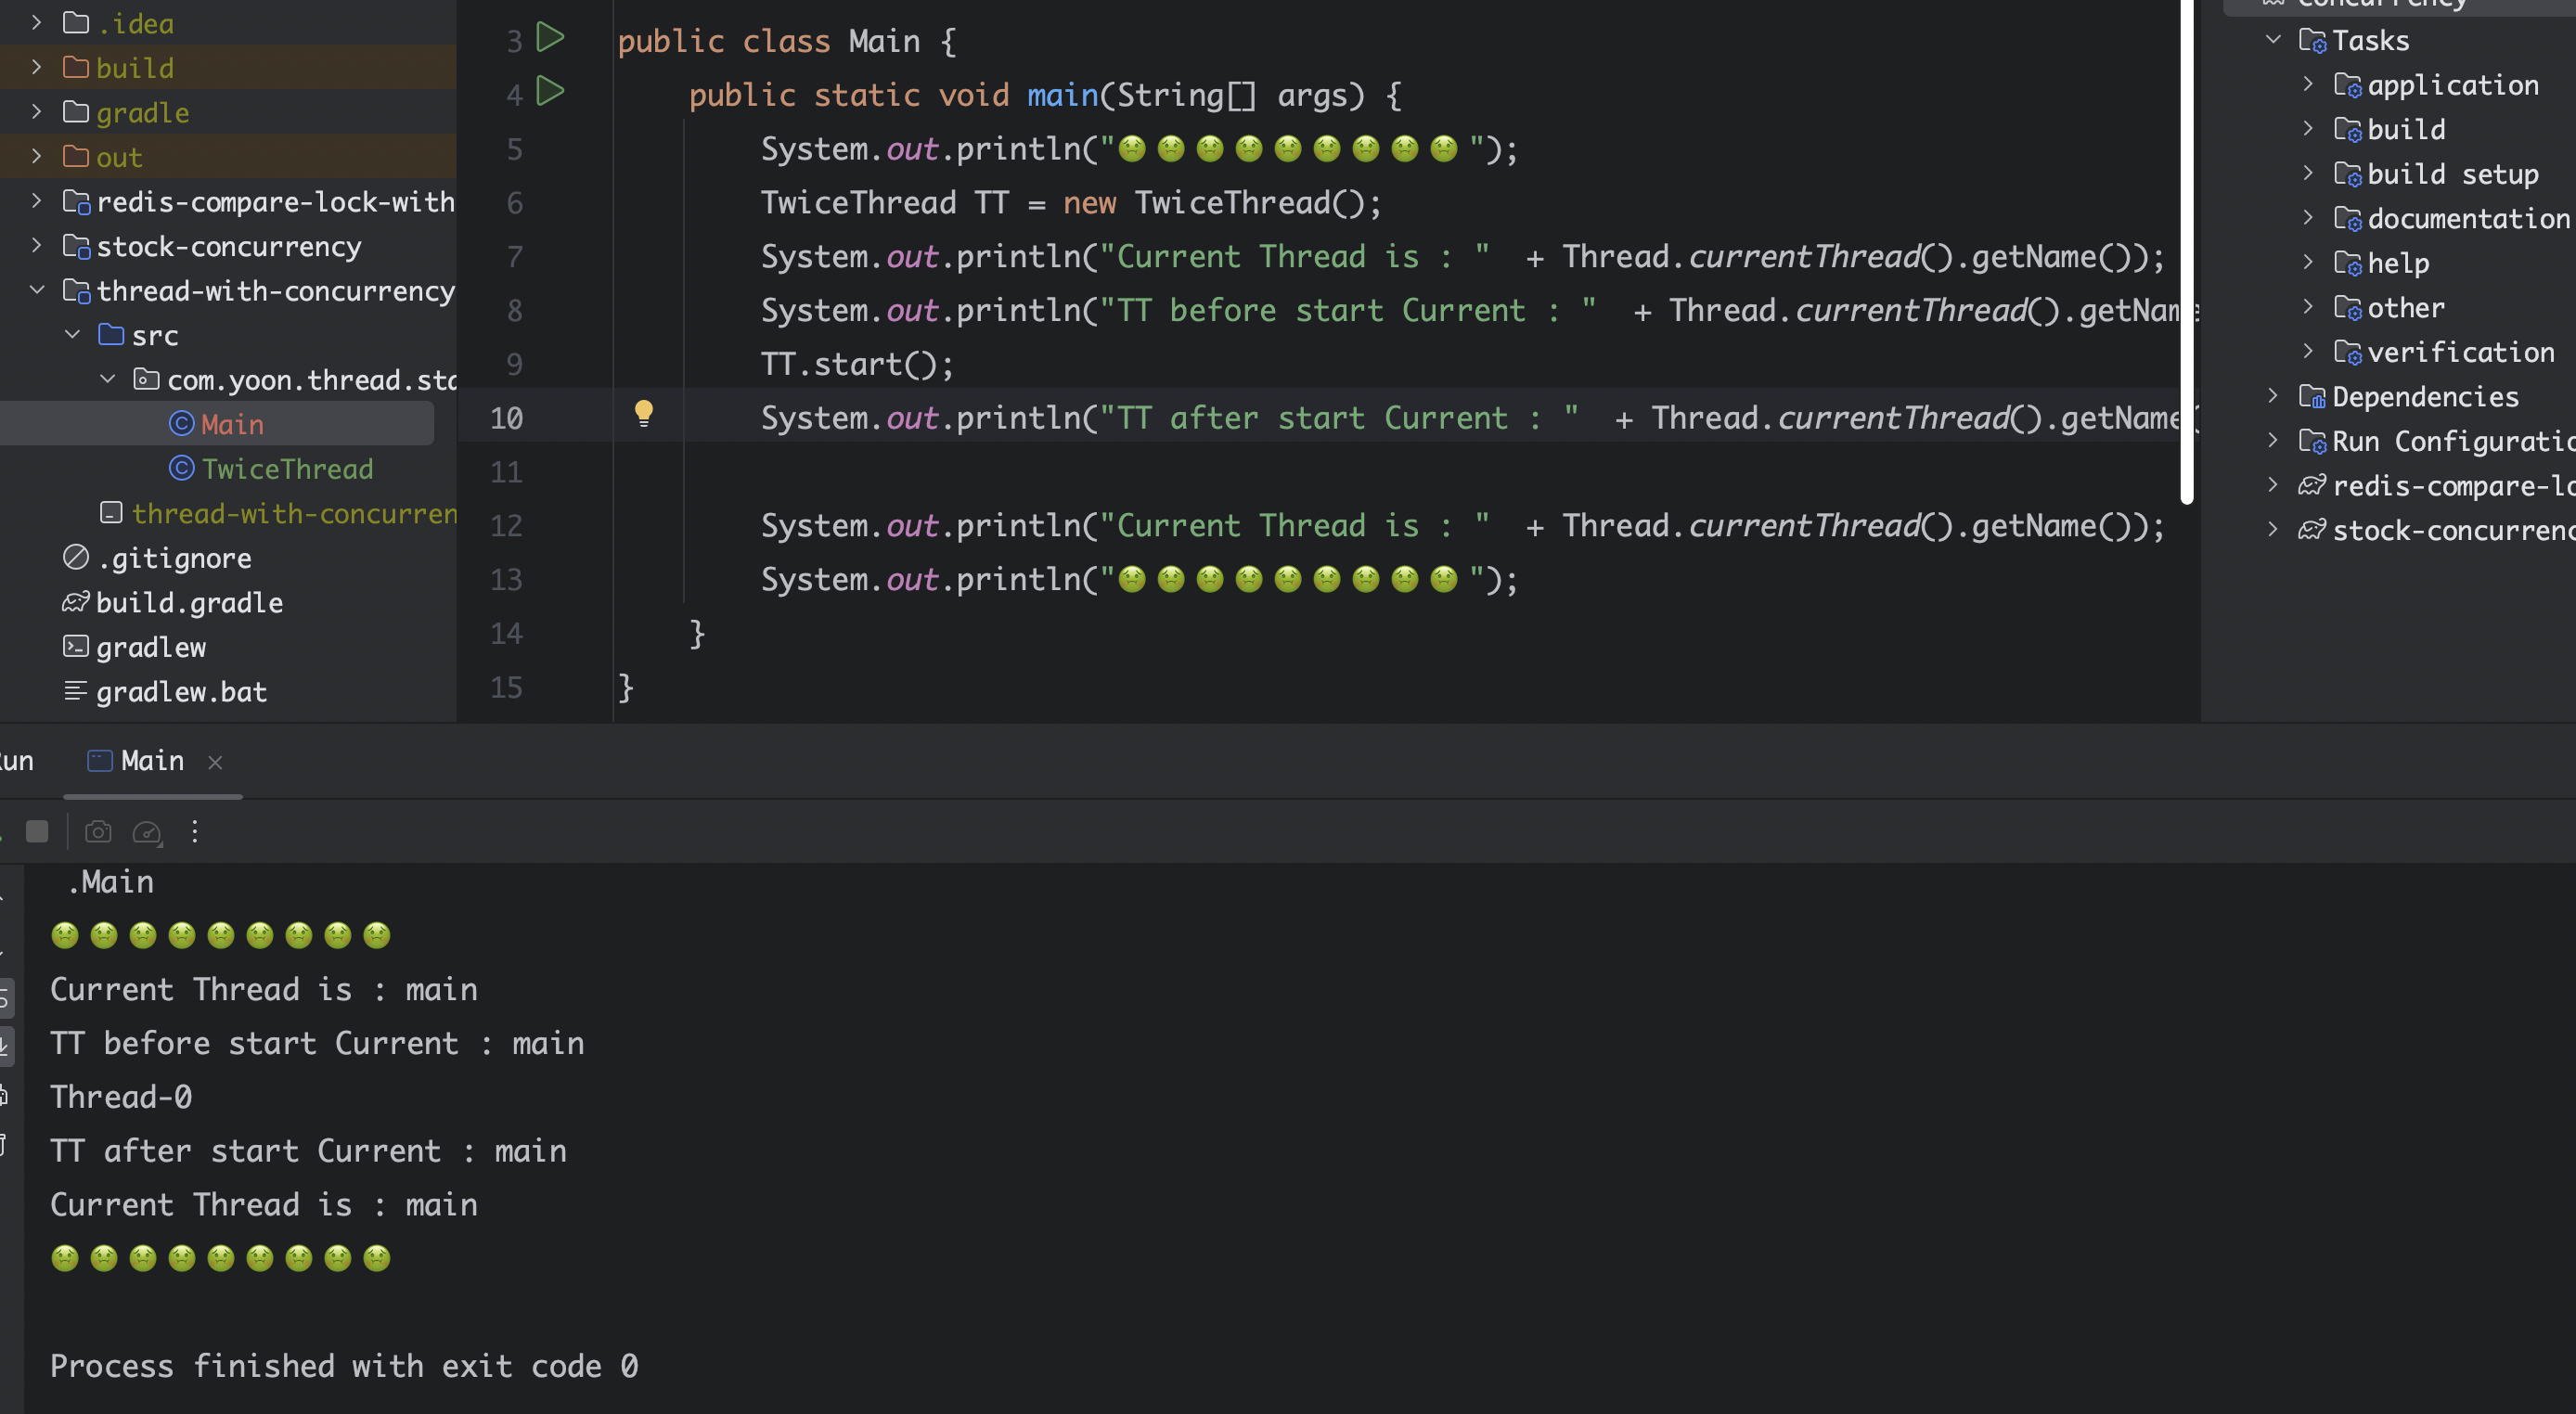Open the .gitignore file
Image resolution: width=2576 pixels, height=1414 pixels.
[x=174, y=558]
